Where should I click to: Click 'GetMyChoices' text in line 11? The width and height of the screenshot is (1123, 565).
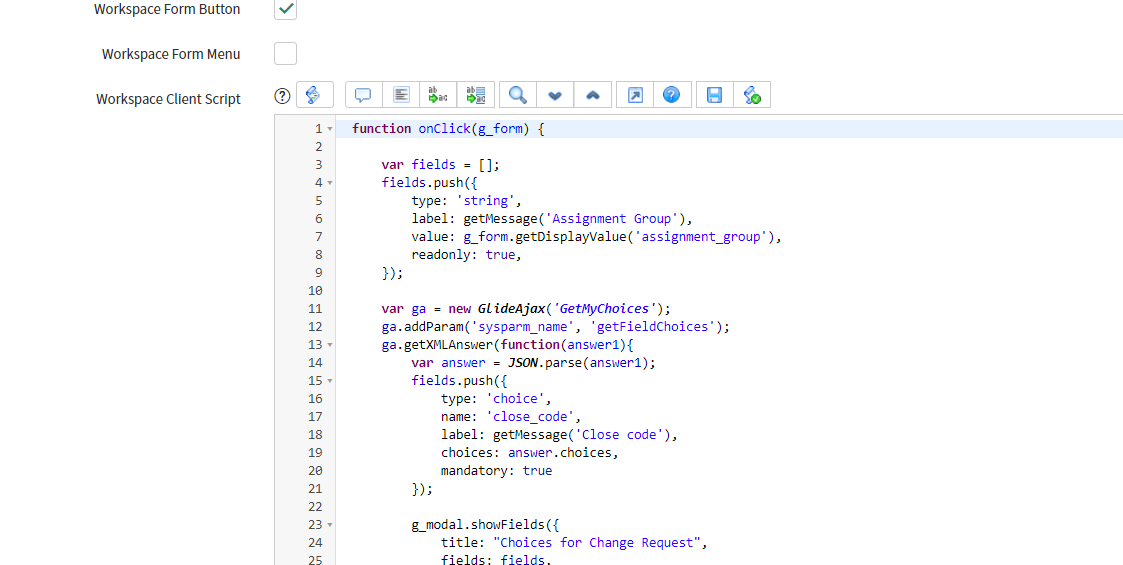604,309
